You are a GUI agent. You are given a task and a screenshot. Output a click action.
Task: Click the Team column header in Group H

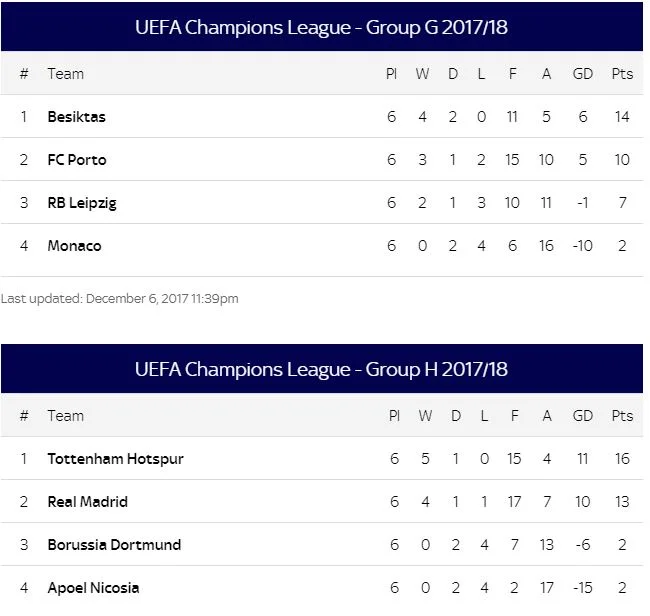click(66, 416)
